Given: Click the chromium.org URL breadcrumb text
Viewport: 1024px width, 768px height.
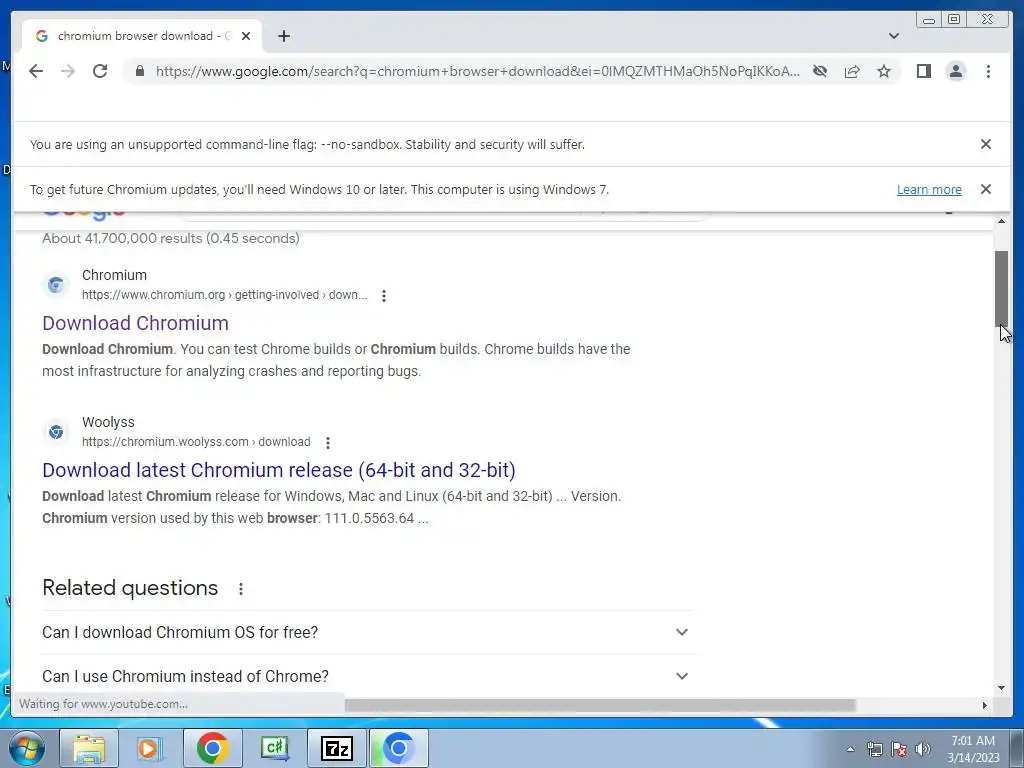Looking at the screenshot, I should click(225, 295).
